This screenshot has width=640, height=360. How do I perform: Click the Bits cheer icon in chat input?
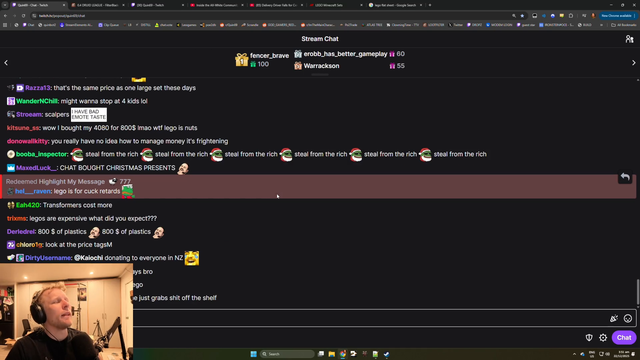(614, 318)
